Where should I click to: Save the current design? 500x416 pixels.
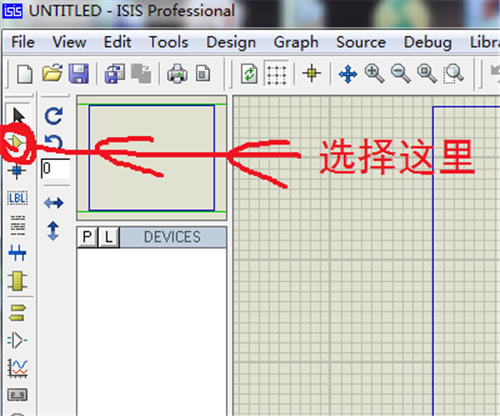pos(78,73)
